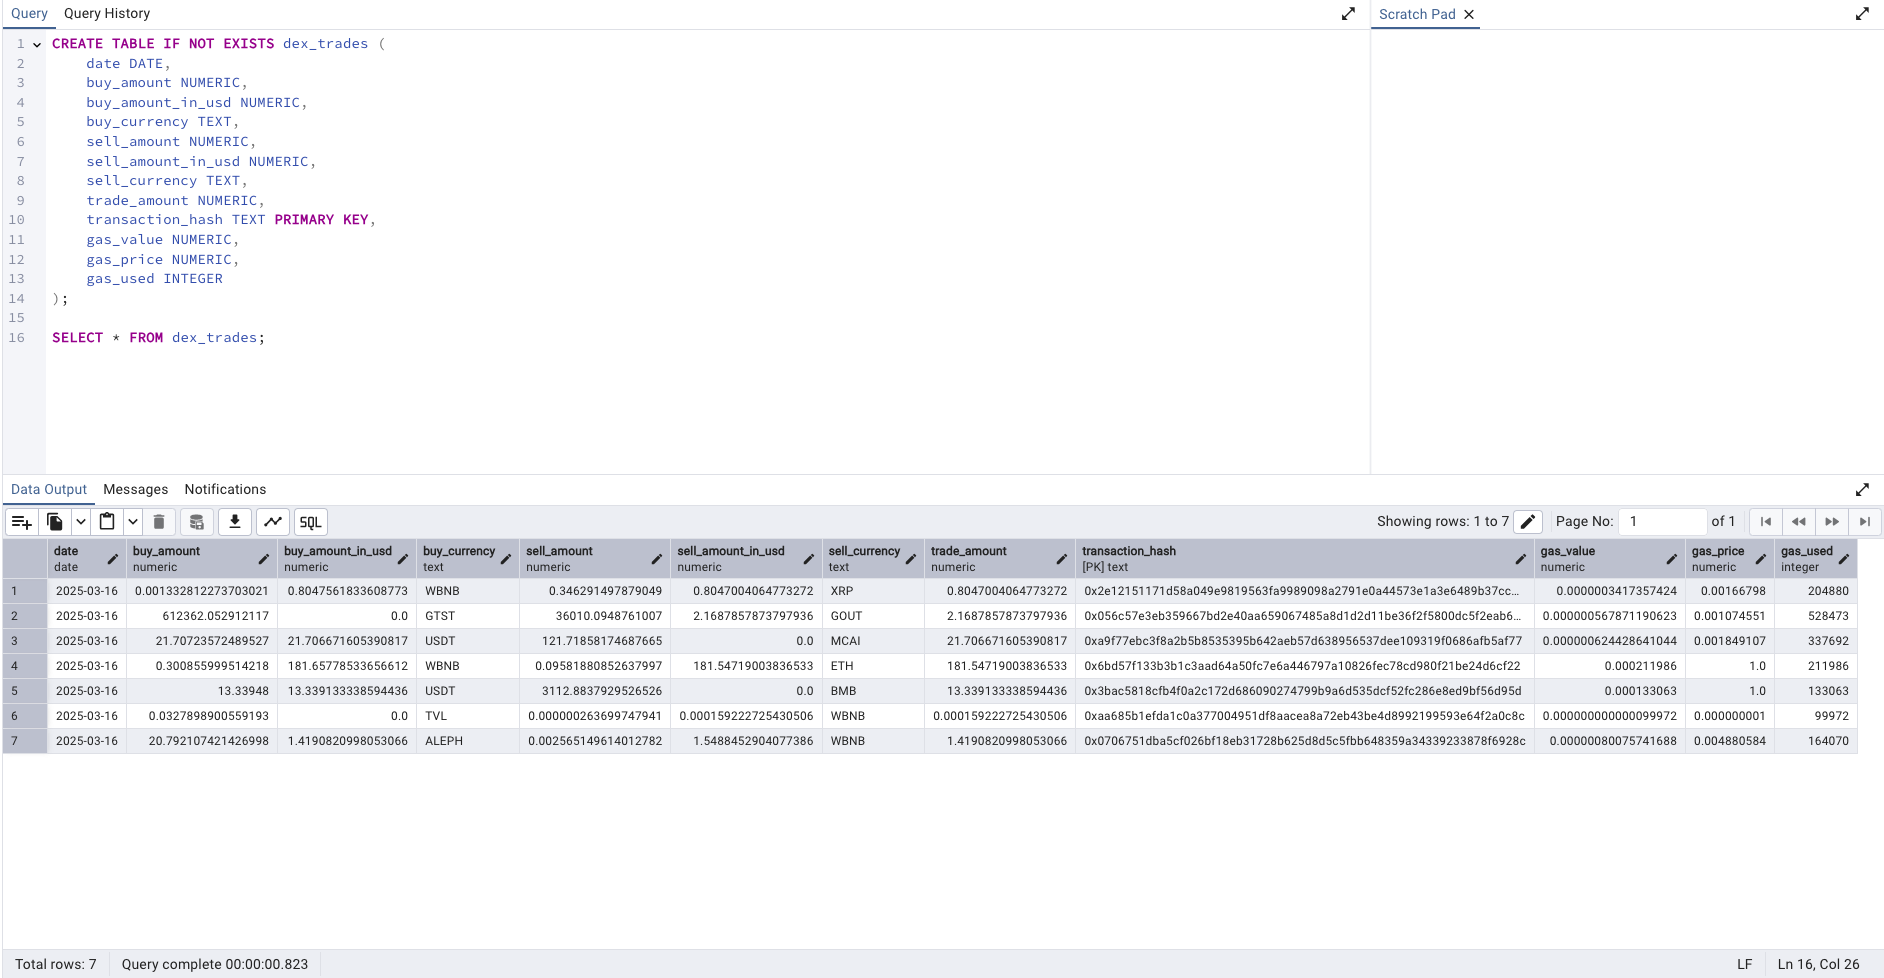Click edit pencil on gas_used column
The image size is (1884, 978).
pyautogui.click(x=1844, y=559)
